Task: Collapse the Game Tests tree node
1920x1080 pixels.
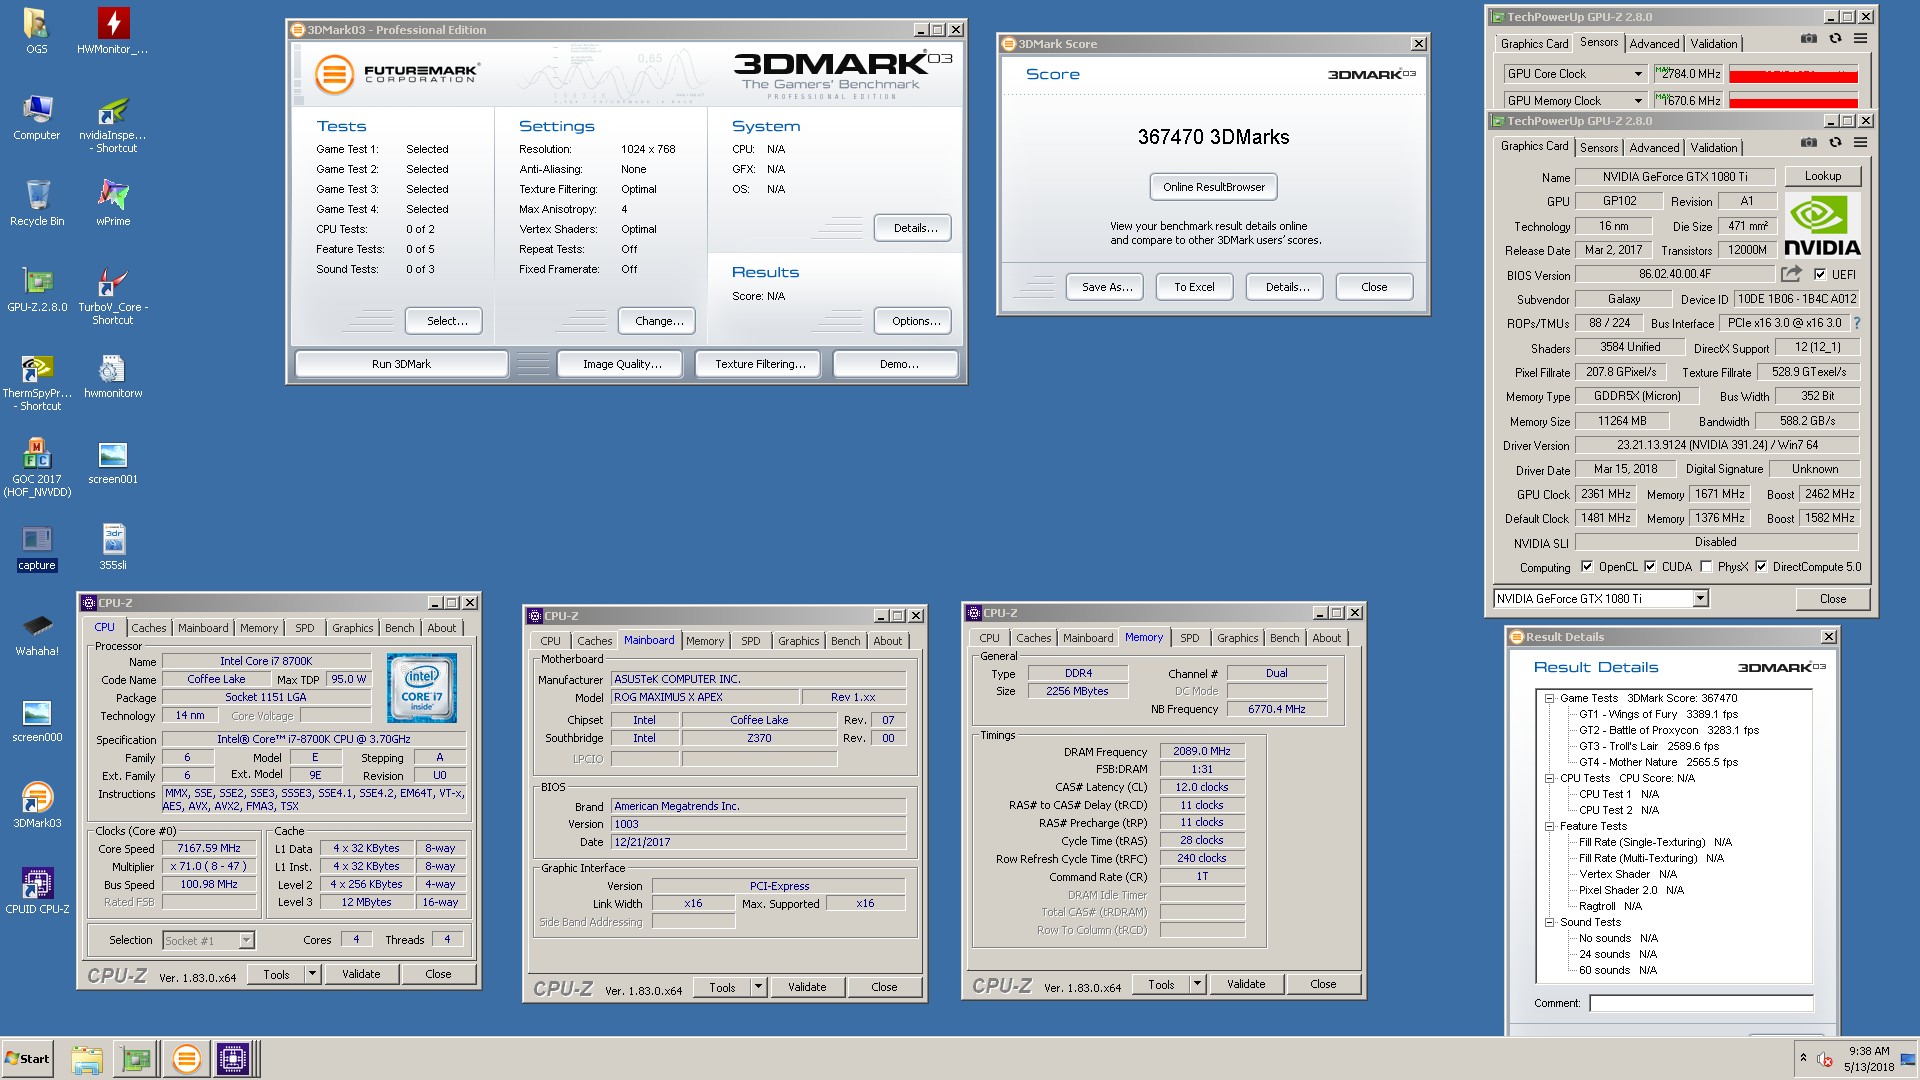Action: 1549,698
